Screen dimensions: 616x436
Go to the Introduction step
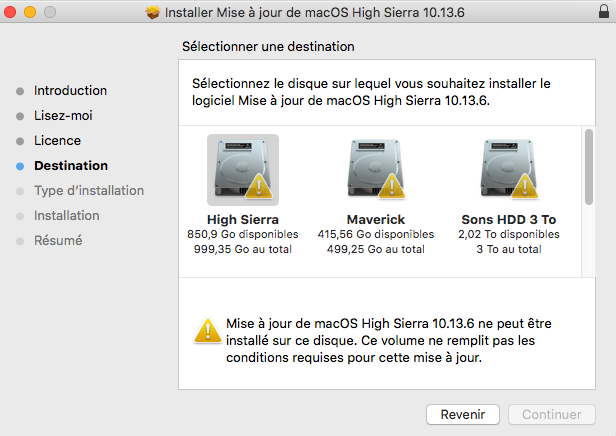coord(70,91)
